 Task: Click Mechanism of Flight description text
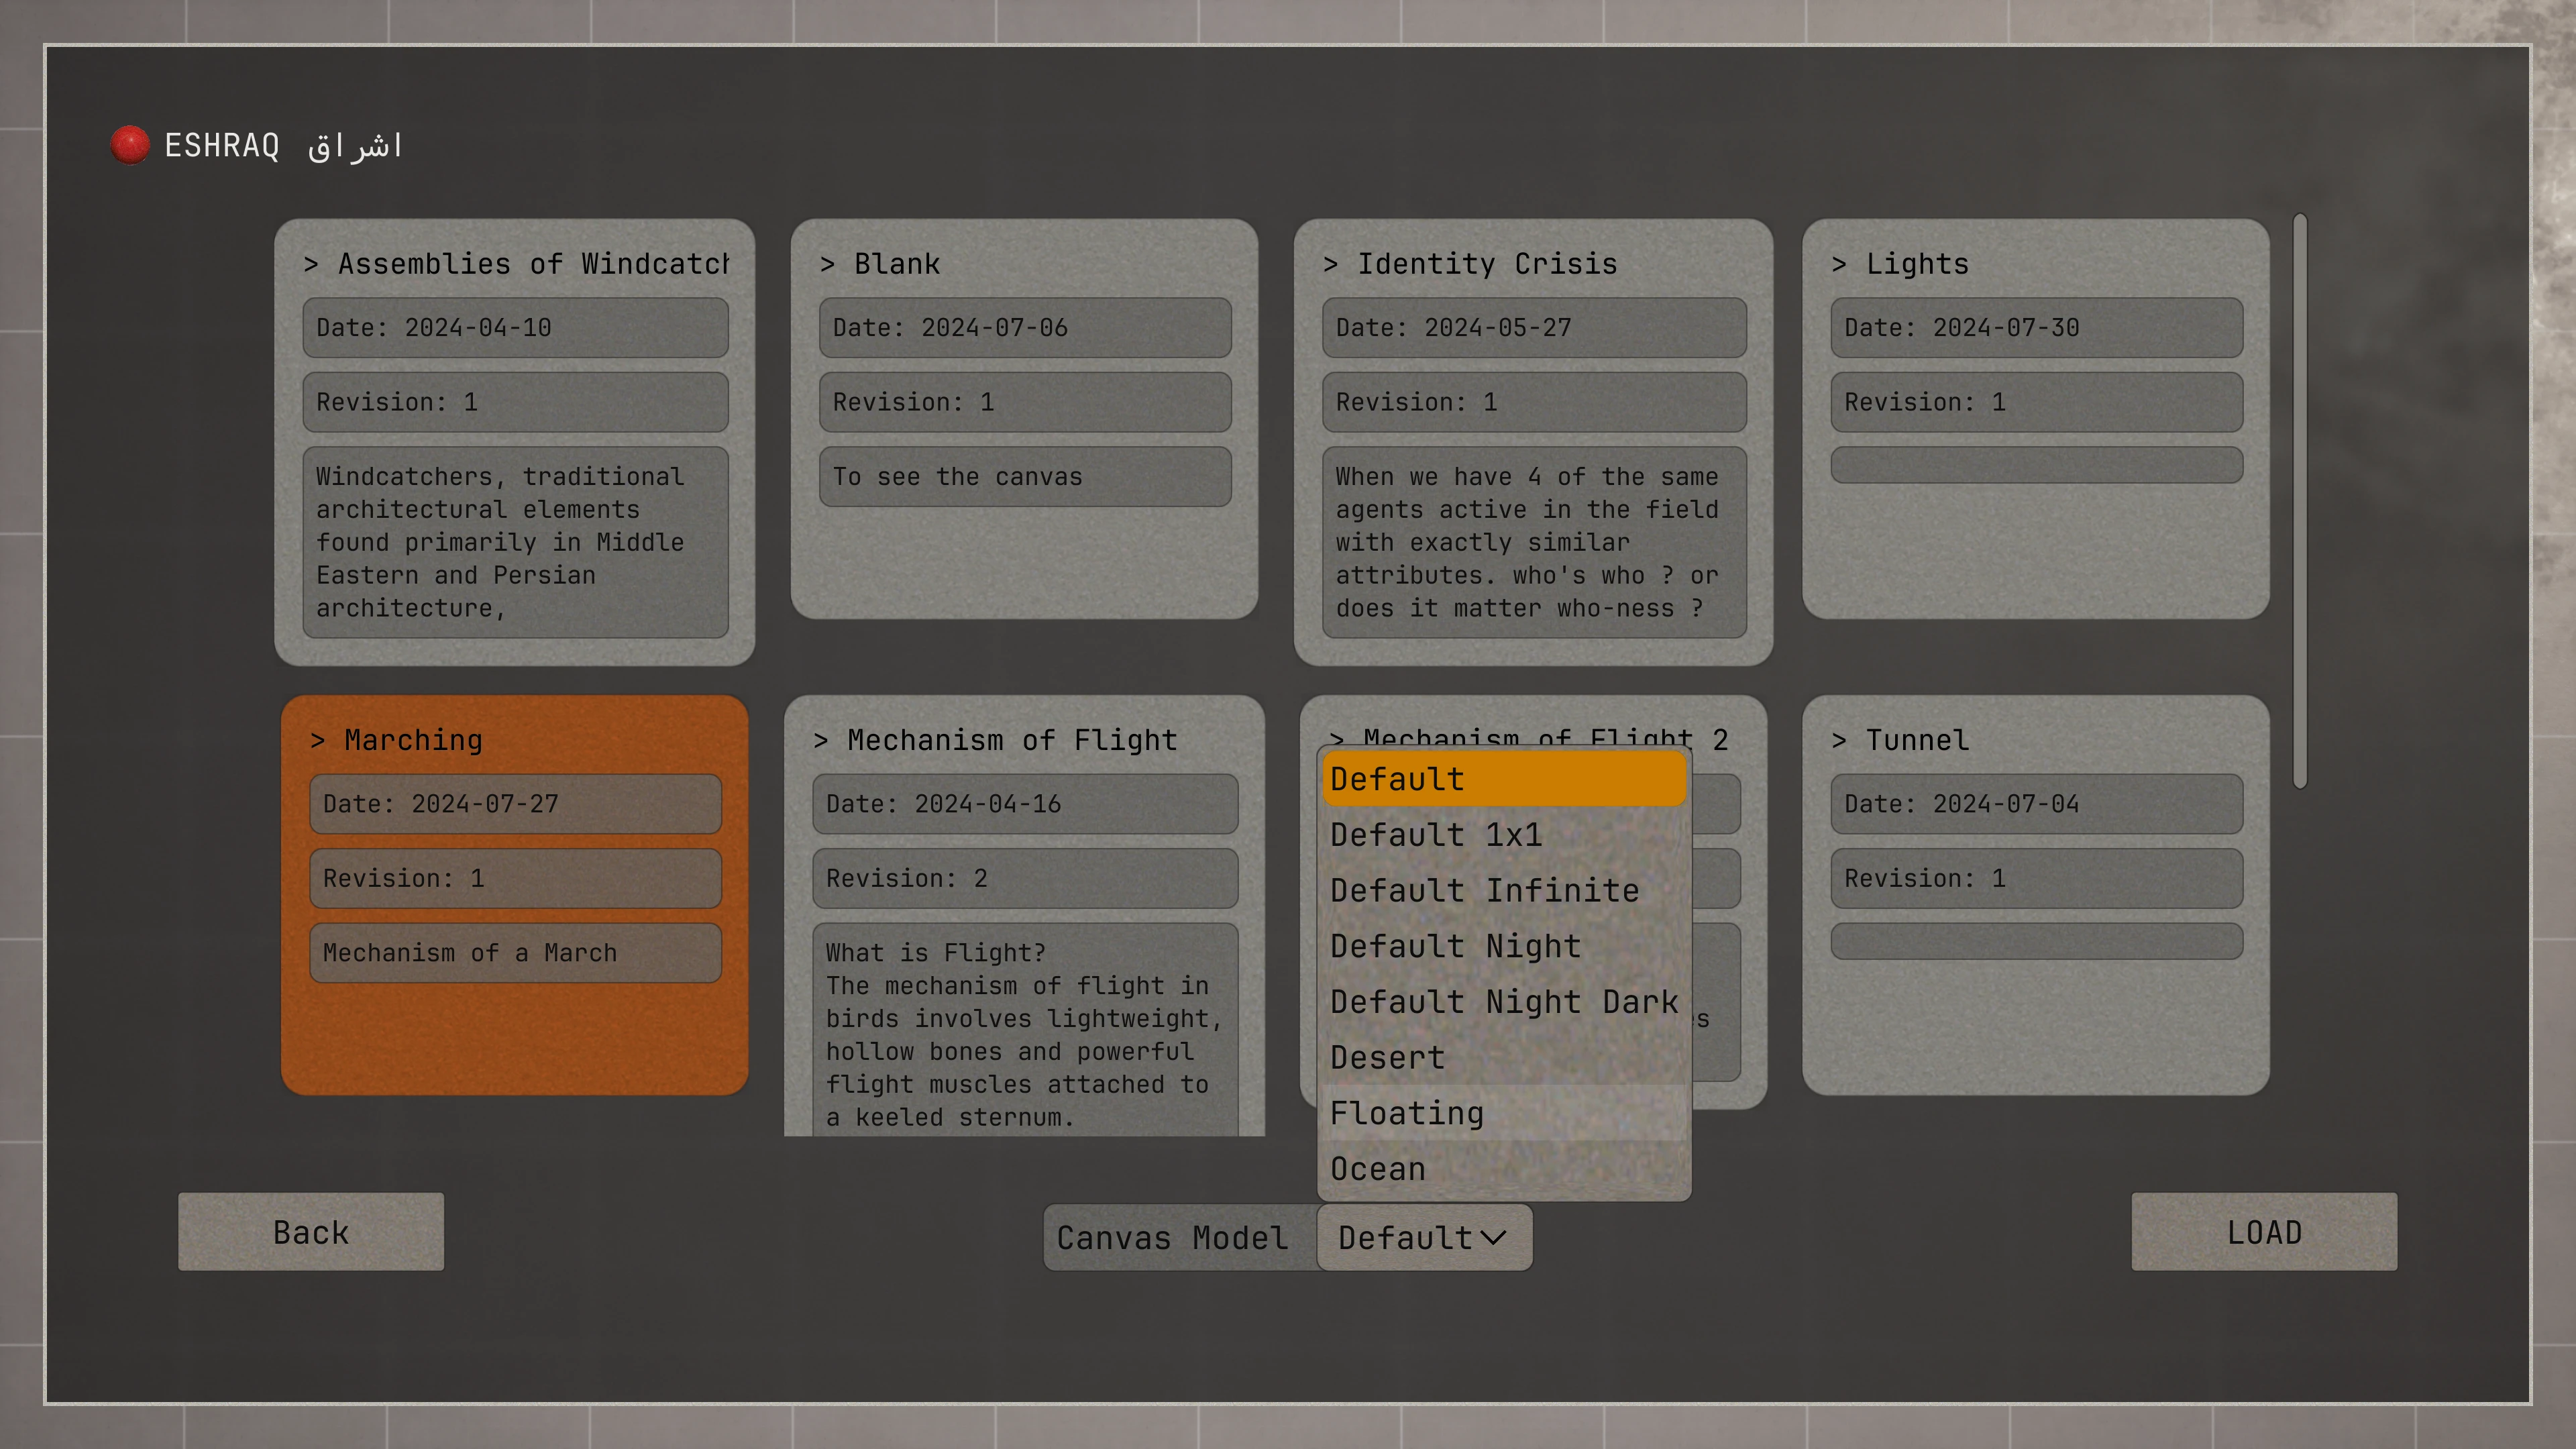coord(1023,1034)
